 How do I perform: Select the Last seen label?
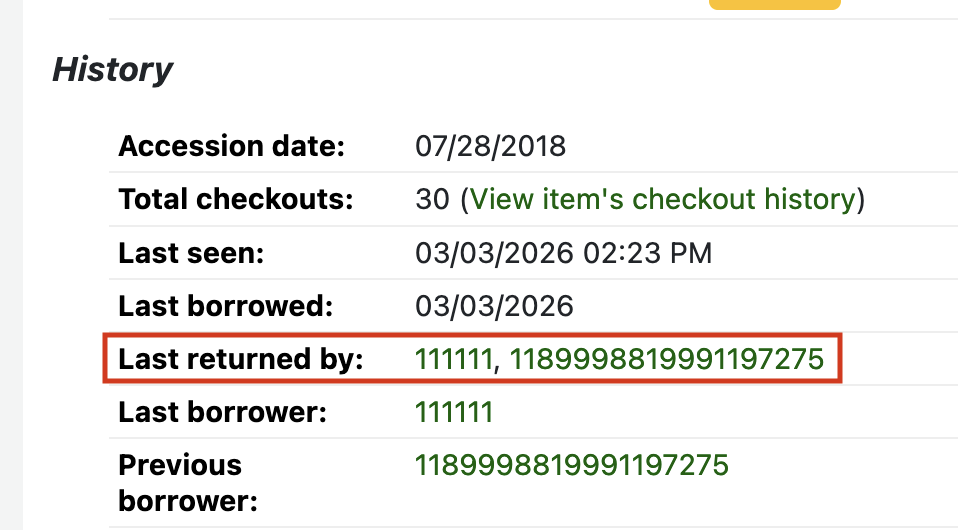pyautogui.click(x=190, y=253)
